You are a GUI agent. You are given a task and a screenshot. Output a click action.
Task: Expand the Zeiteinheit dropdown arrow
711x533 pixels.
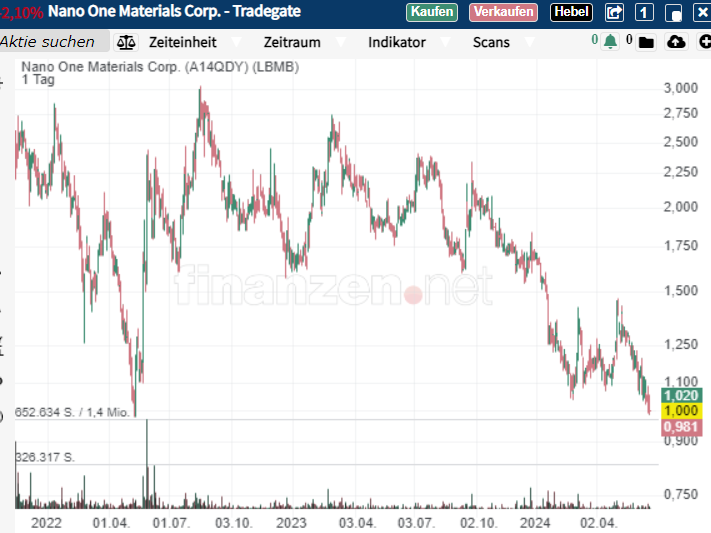(236, 42)
